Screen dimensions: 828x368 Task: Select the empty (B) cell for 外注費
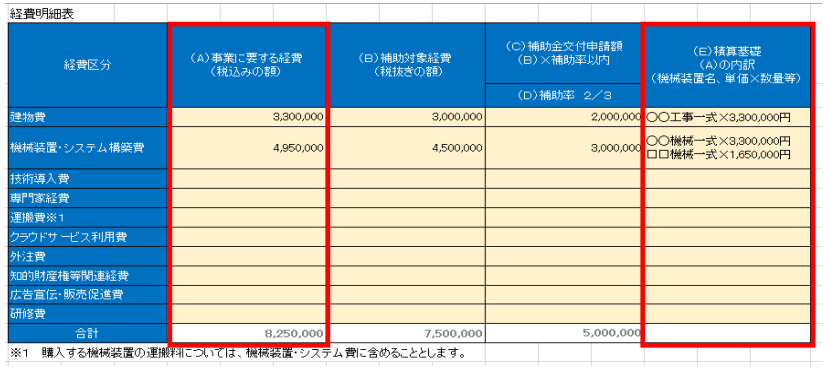[405, 257]
